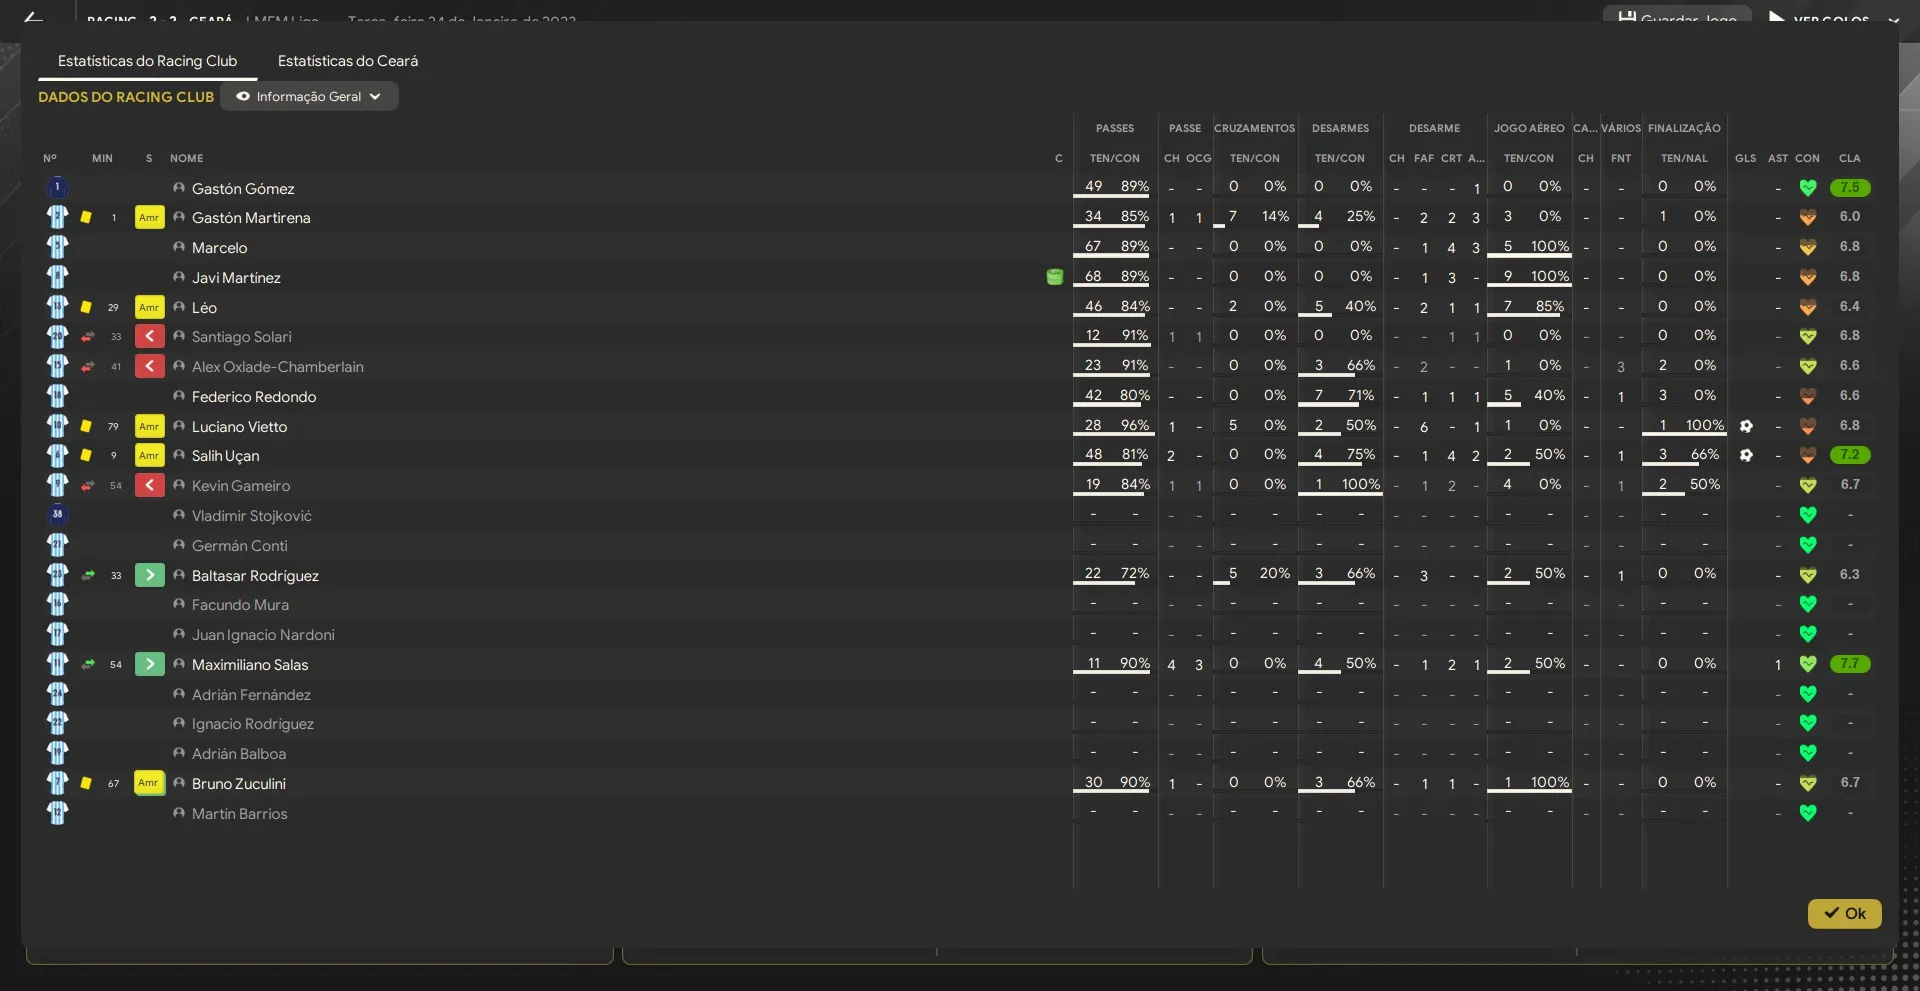The width and height of the screenshot is (1920, 991).
Task: Click Luciano Vietto's 96% pass completion
Action: click(x=1135, y=425)
